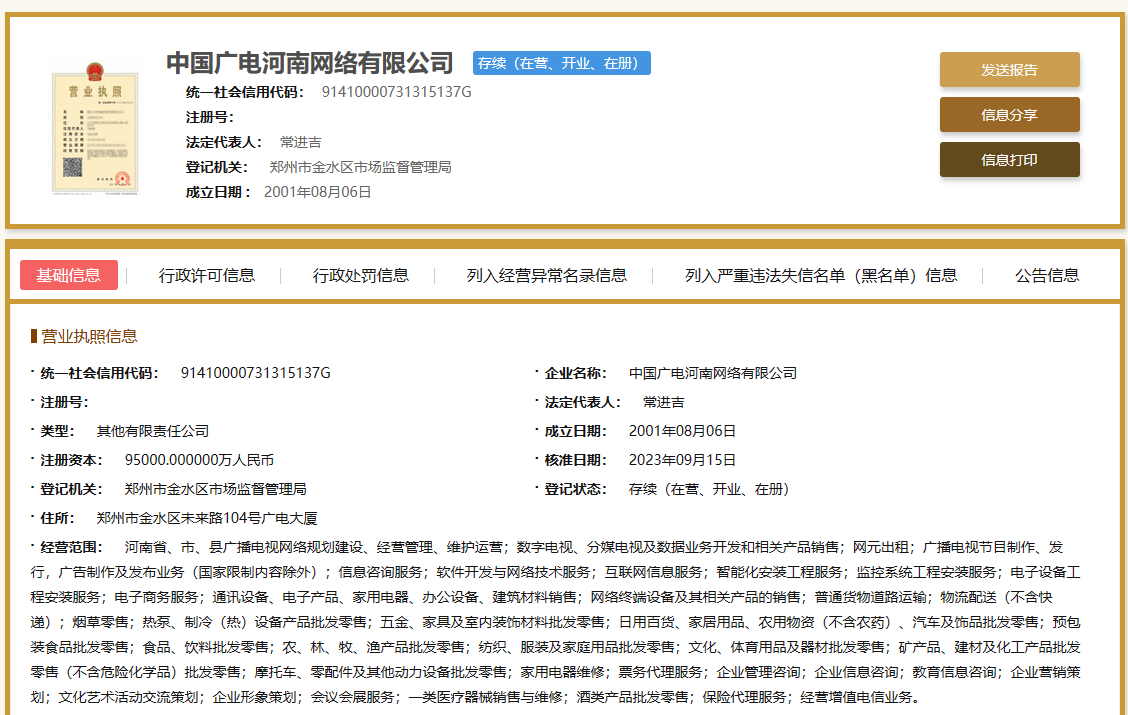Screen dimensions: 1128x715
Task: Click the 类型 label
Action: click(x=57, y=431)
